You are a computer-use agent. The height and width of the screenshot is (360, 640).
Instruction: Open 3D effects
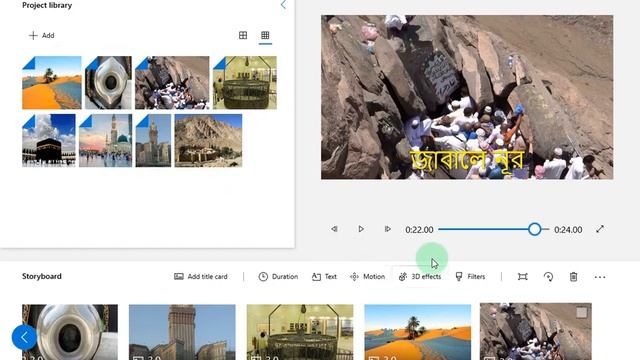420,277
